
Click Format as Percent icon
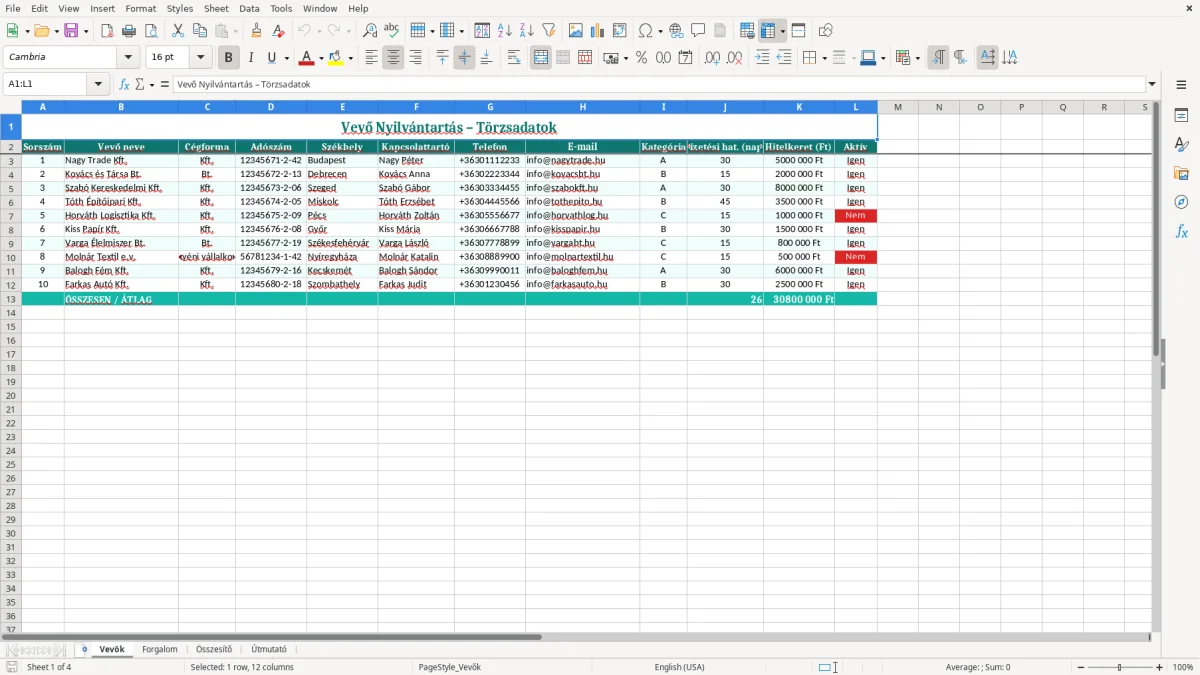point(641,58)
